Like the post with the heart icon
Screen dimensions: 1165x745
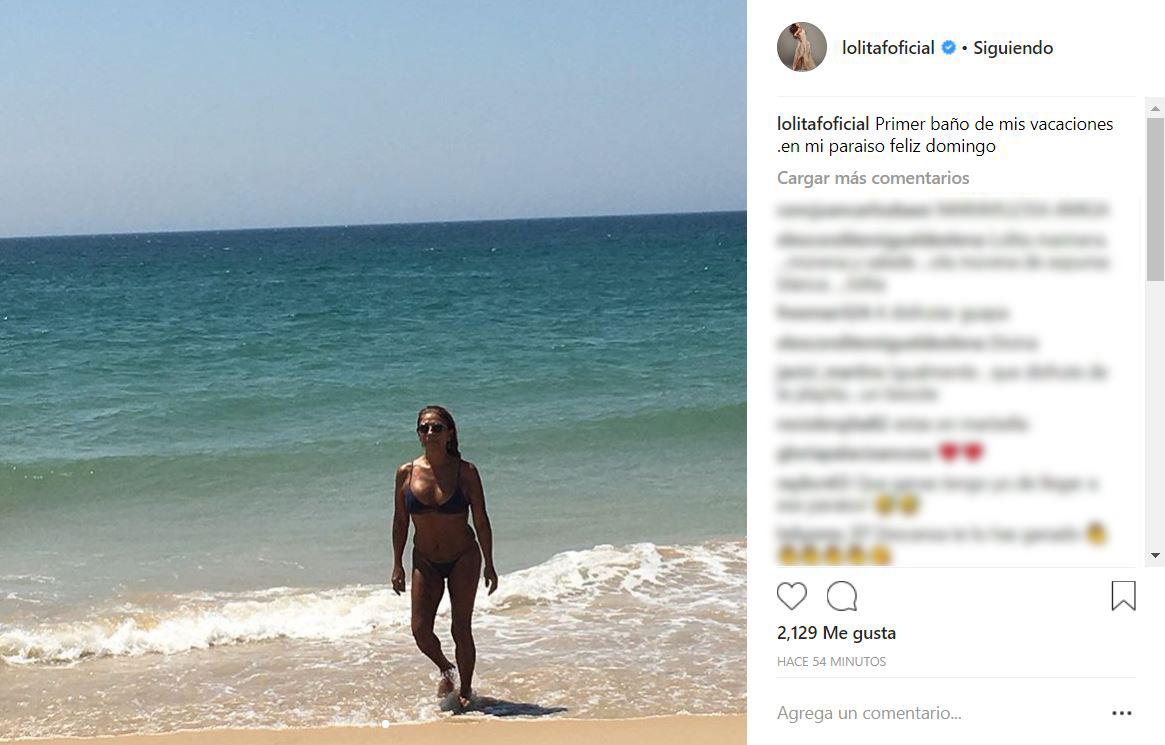pyautogui.click(x=791, y=596)
